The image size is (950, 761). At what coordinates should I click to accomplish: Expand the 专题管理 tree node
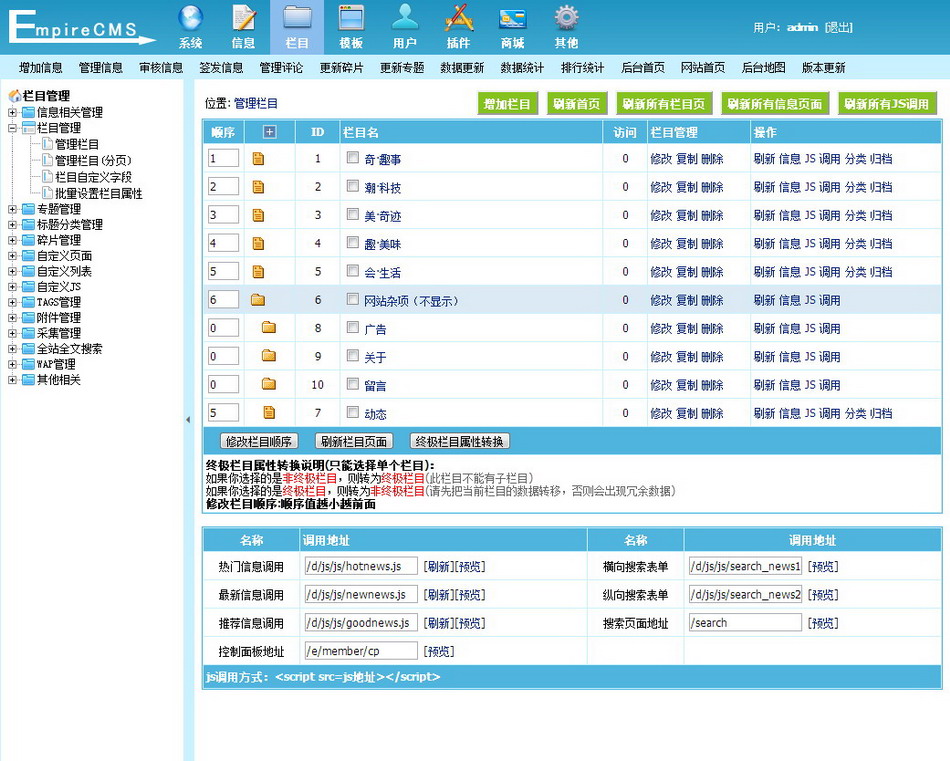coord(12,209)
